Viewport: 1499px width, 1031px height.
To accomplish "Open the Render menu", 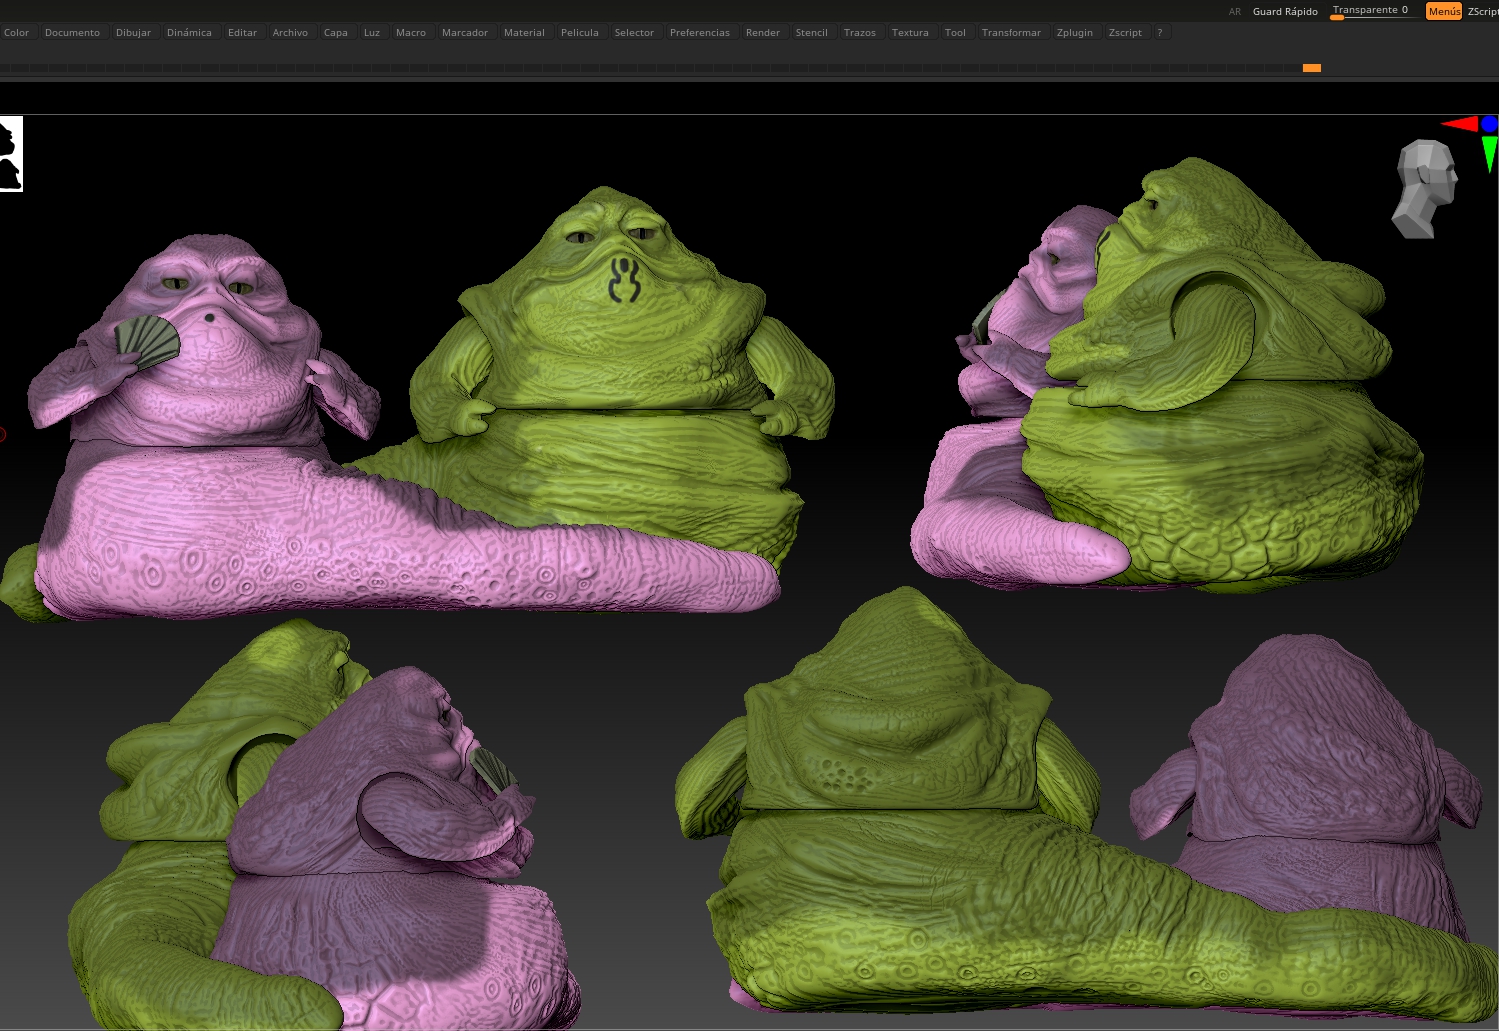I will 763,32.
